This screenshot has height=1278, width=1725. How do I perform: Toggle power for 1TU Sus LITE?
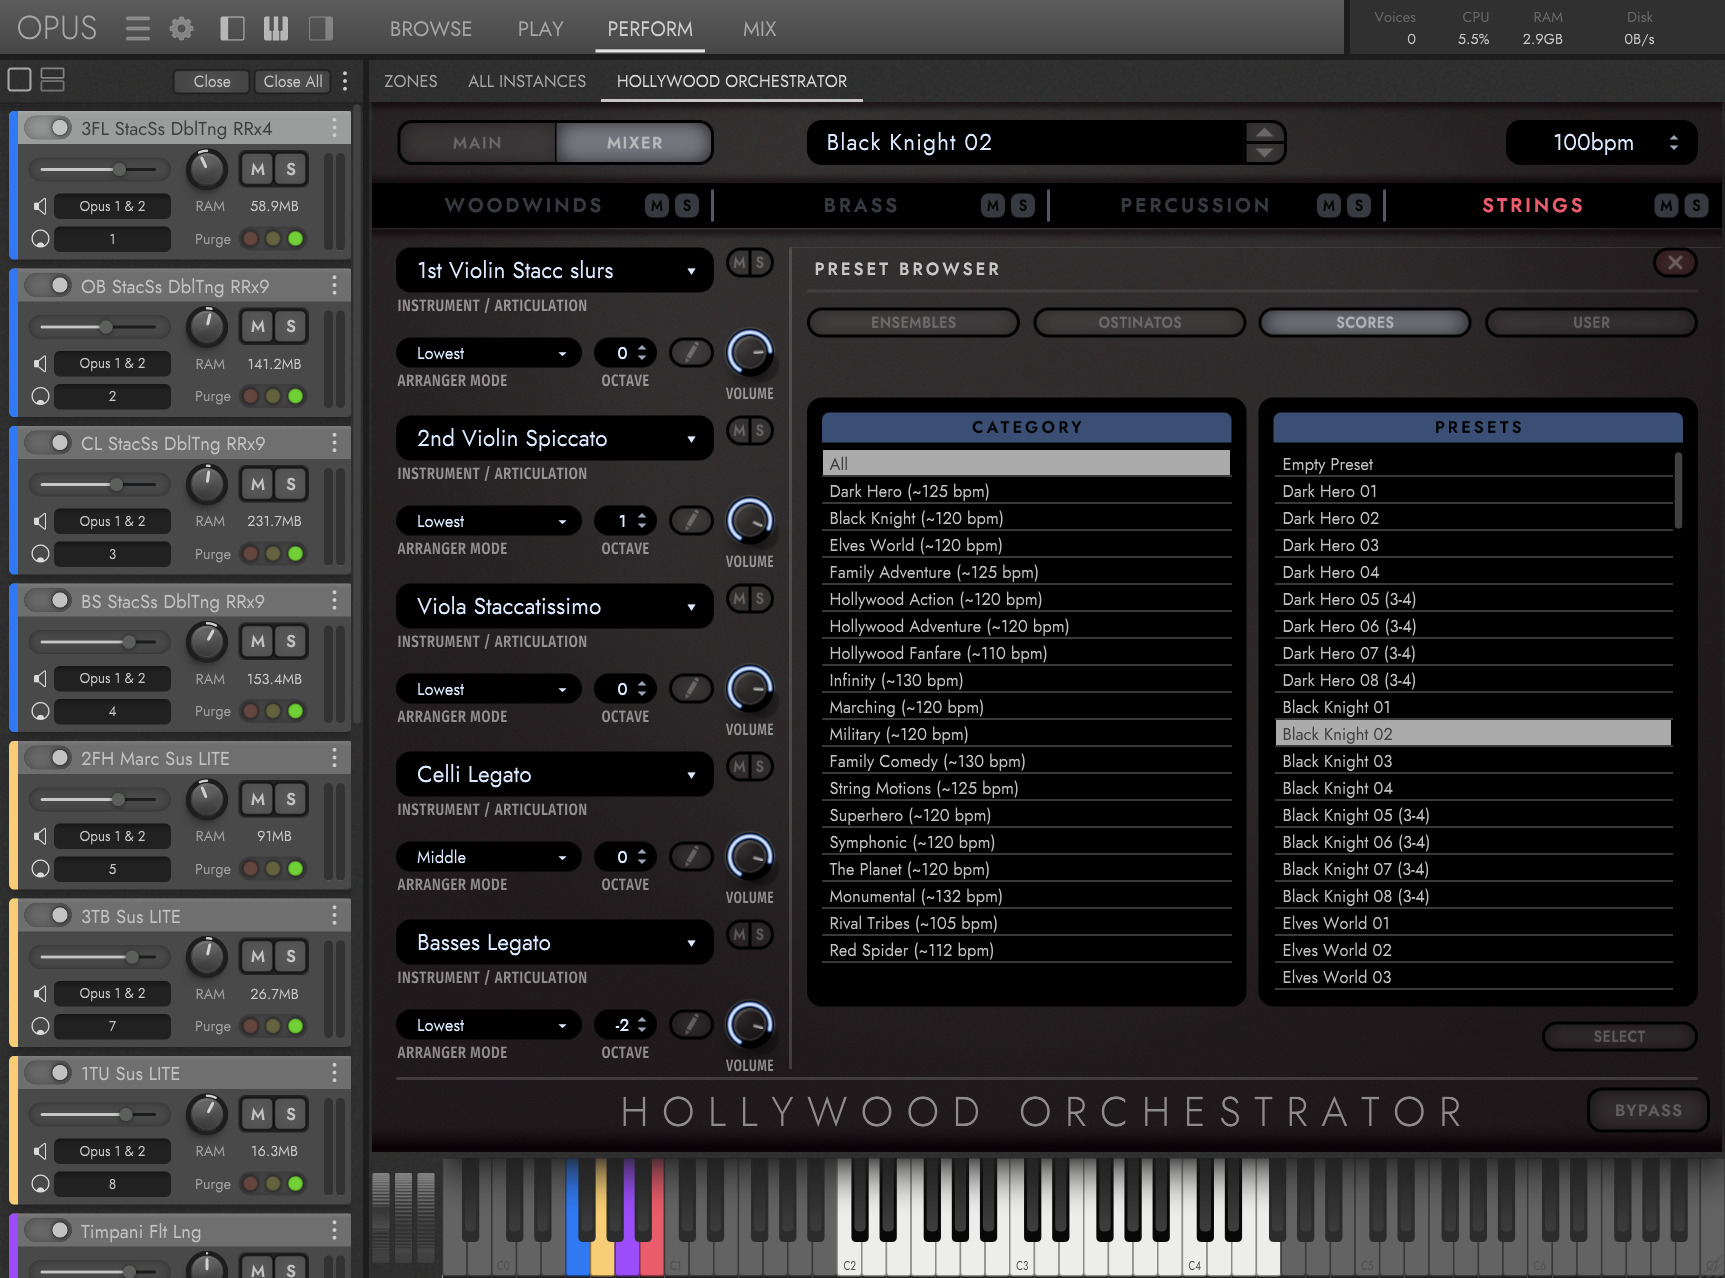pyautogui.click(x=48, y=1073)
